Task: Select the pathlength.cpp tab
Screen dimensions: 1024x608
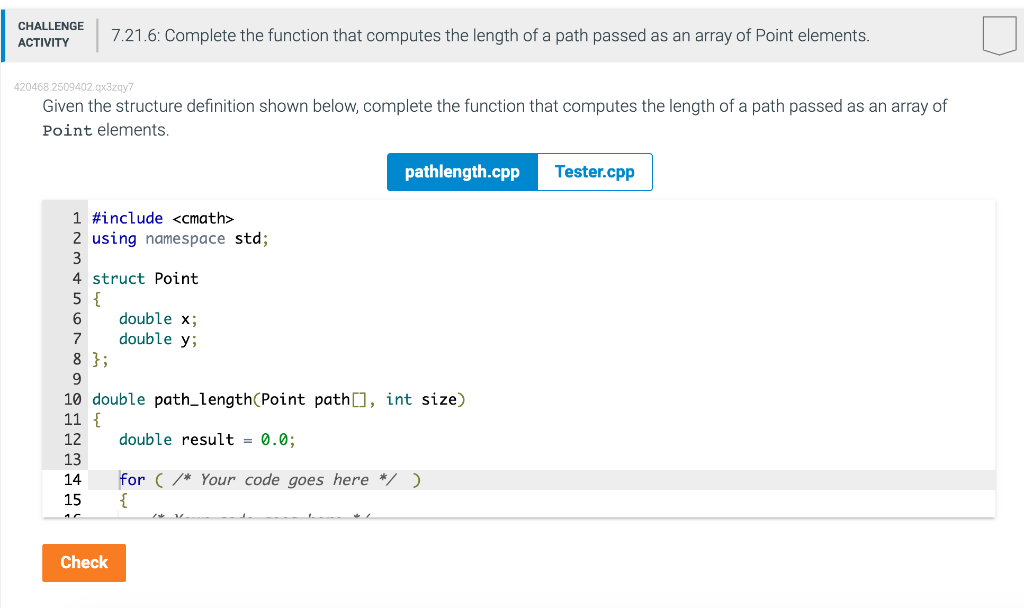Action: click(462, 172)
